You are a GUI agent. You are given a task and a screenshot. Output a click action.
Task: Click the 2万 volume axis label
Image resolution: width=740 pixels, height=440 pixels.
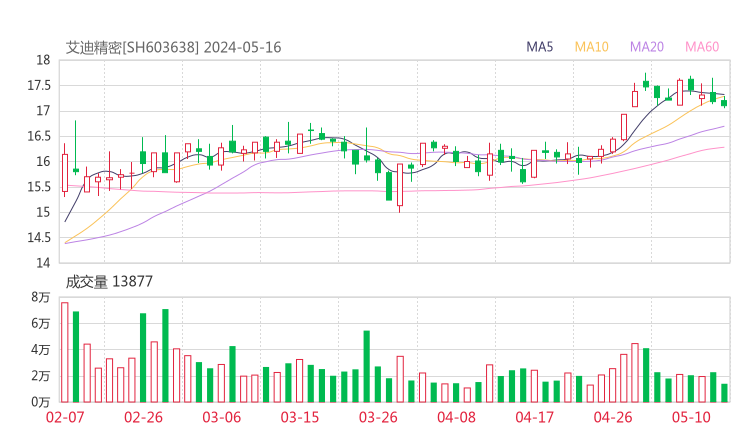click(x=41, y=376)
